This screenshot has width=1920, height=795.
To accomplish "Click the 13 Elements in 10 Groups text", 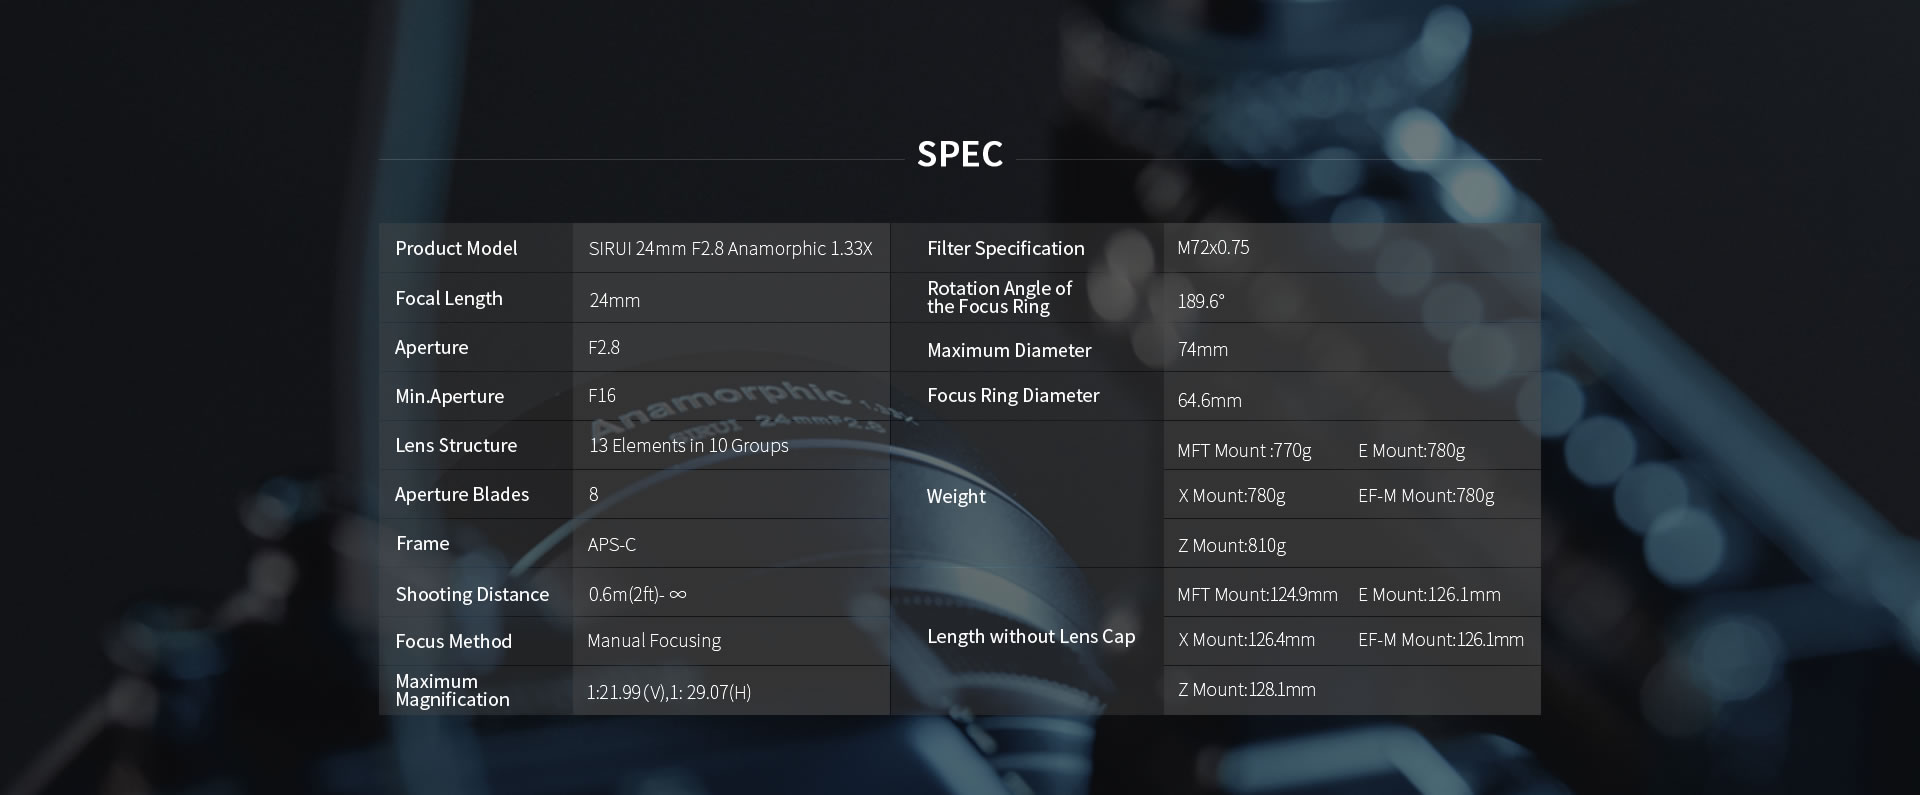I will point(689,445).
